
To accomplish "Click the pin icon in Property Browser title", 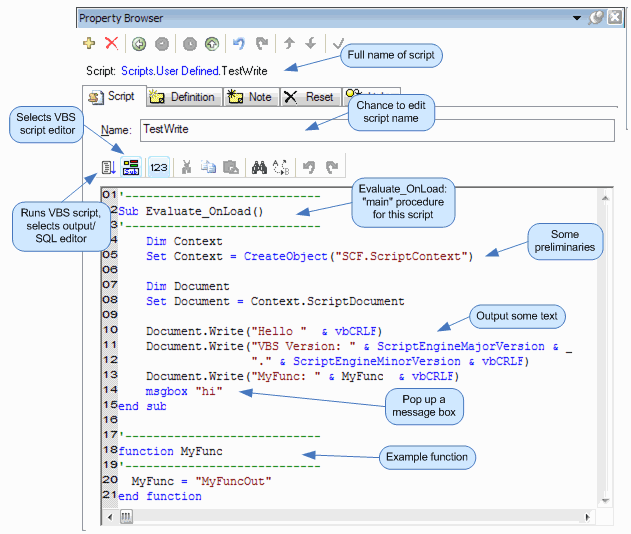I will [596, 18].
